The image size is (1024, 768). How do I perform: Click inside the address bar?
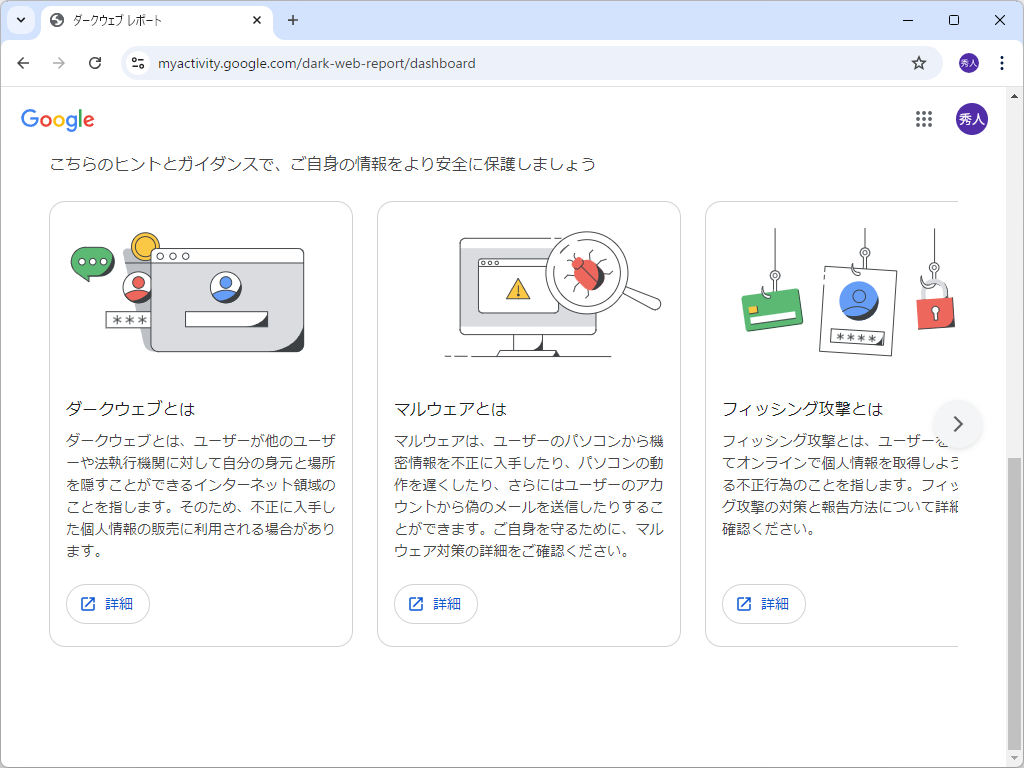click(400, 62)
